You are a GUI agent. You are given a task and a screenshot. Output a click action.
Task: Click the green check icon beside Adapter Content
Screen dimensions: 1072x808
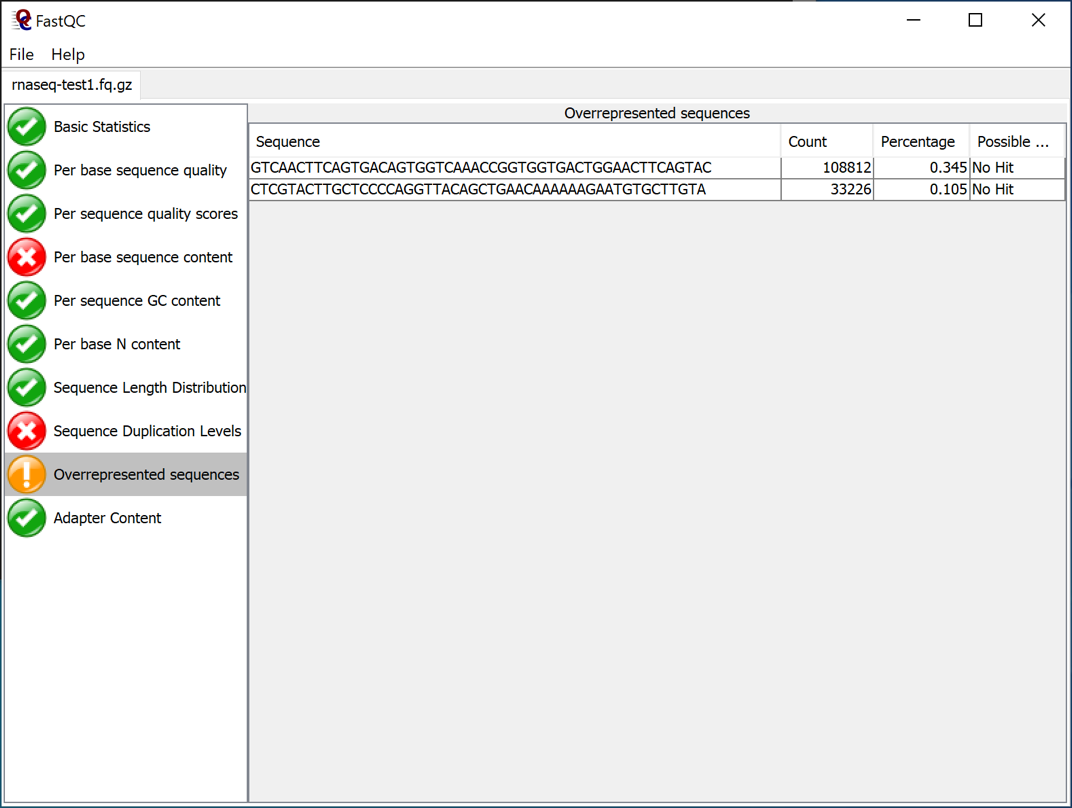tap(27, 518)
